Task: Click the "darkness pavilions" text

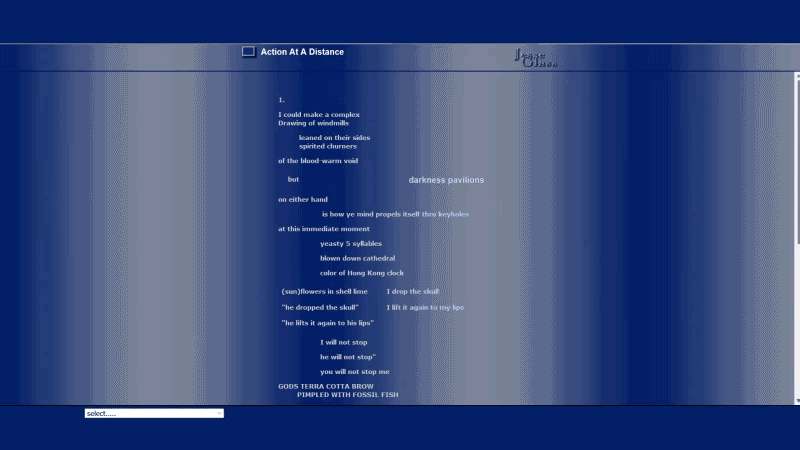Action: coord(446,180)
